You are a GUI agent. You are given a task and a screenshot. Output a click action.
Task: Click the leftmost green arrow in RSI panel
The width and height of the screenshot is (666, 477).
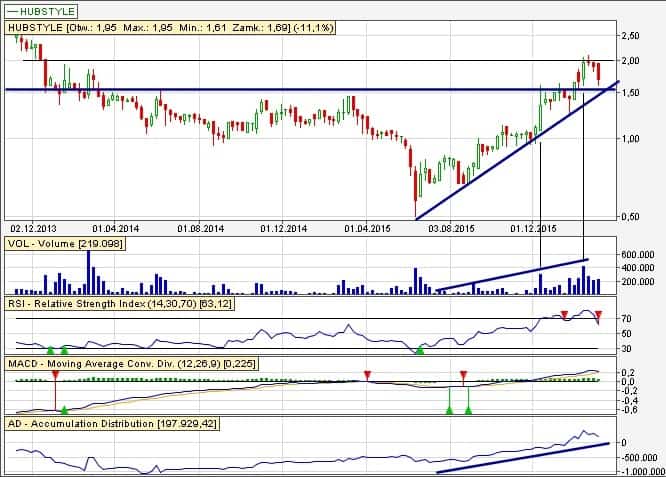pyautogui.click(x=48, y=351)
